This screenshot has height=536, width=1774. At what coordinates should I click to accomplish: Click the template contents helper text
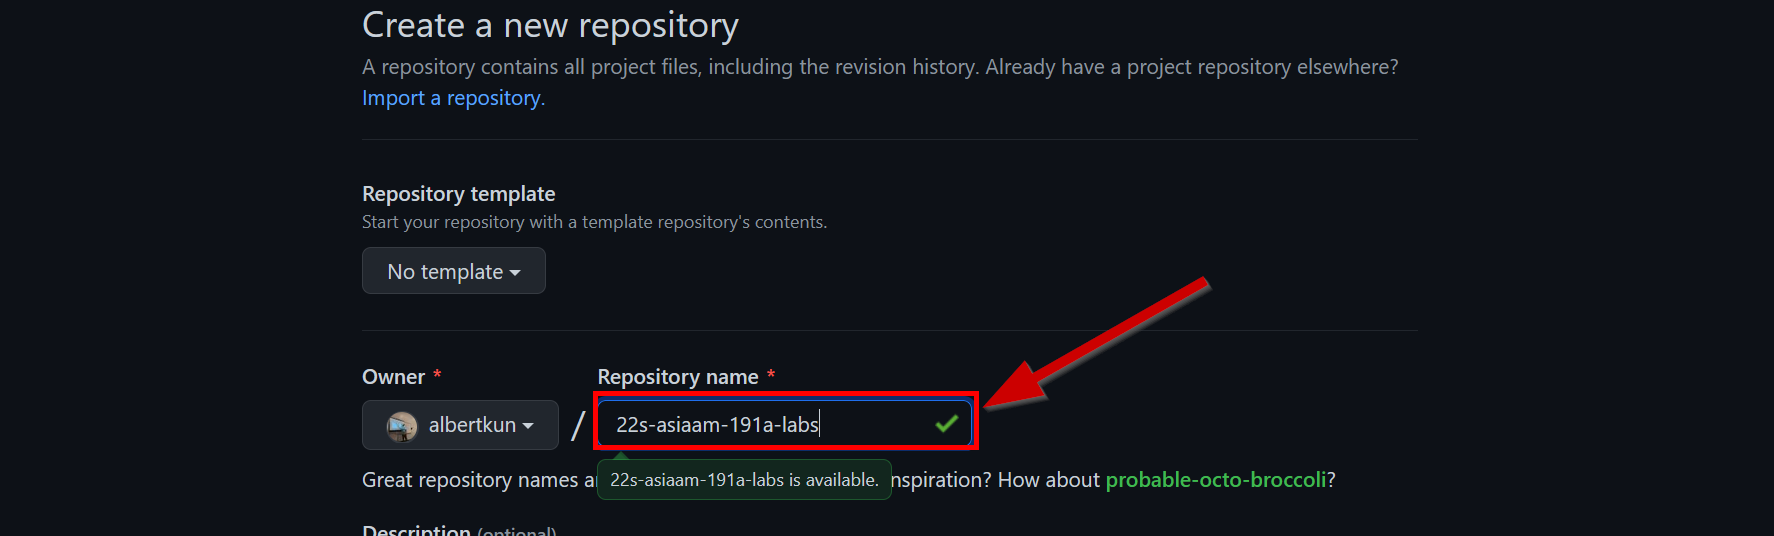(594, 222)
